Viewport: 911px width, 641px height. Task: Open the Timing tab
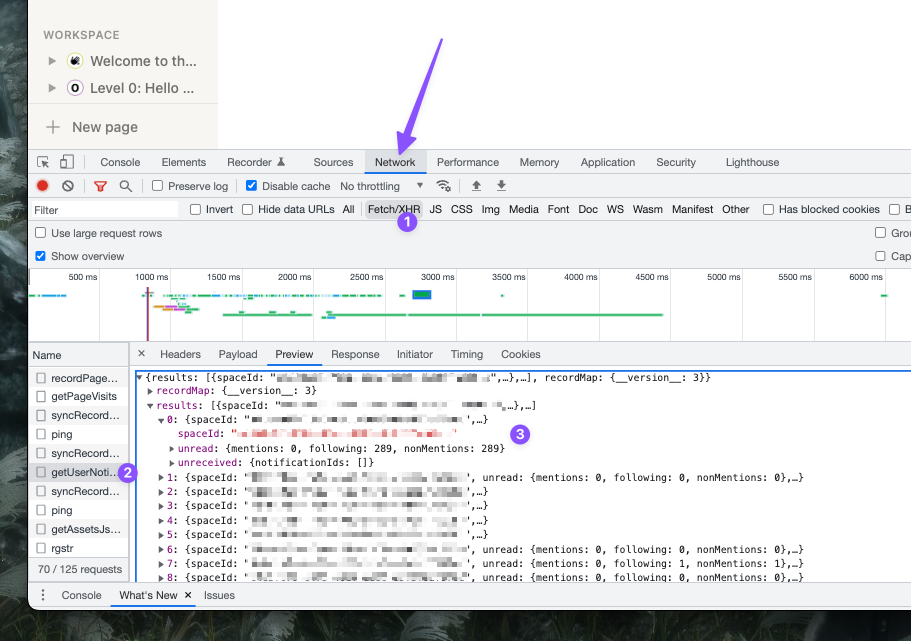pos(467,354)
